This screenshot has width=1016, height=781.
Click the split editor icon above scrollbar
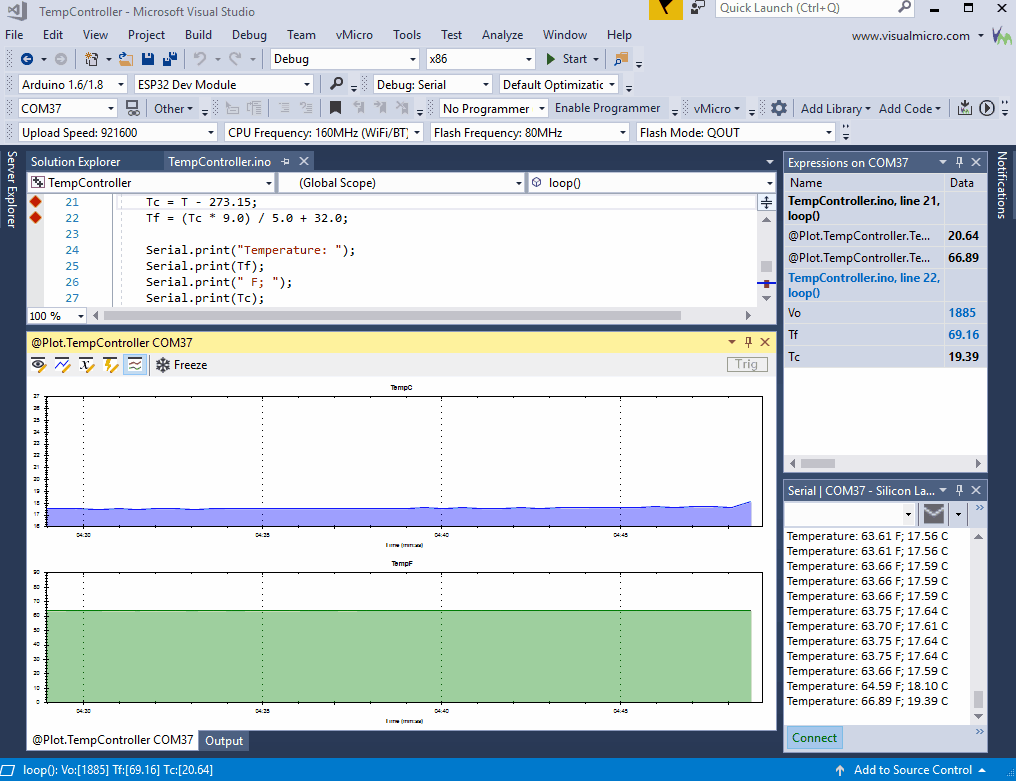click(766, 203)
